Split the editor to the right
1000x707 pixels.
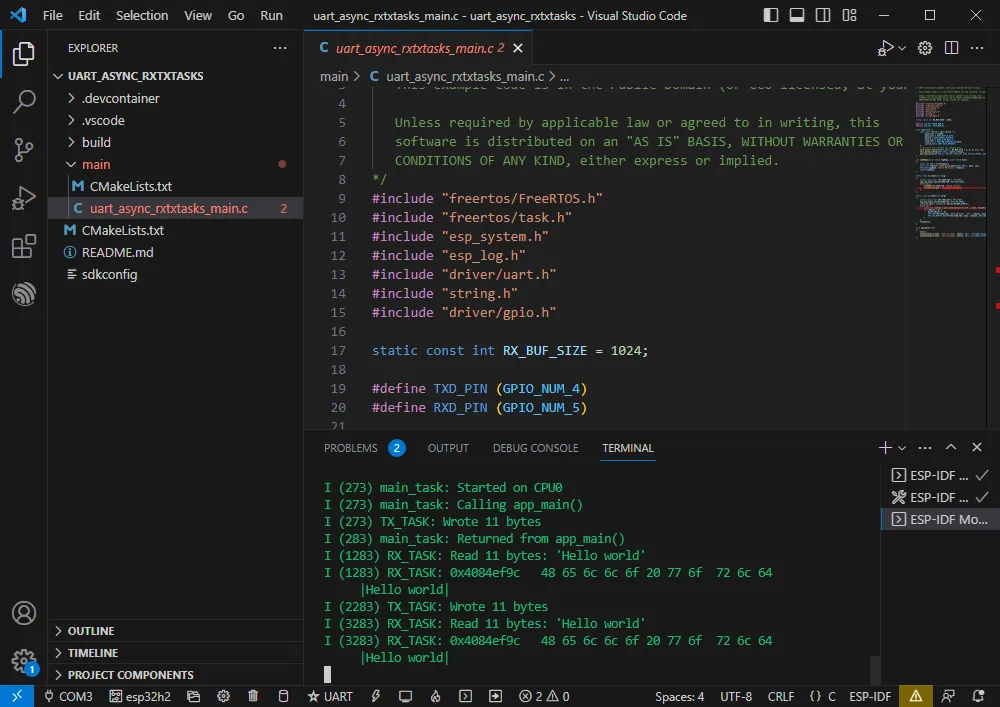pyautogui.click(x=951, y=48)
